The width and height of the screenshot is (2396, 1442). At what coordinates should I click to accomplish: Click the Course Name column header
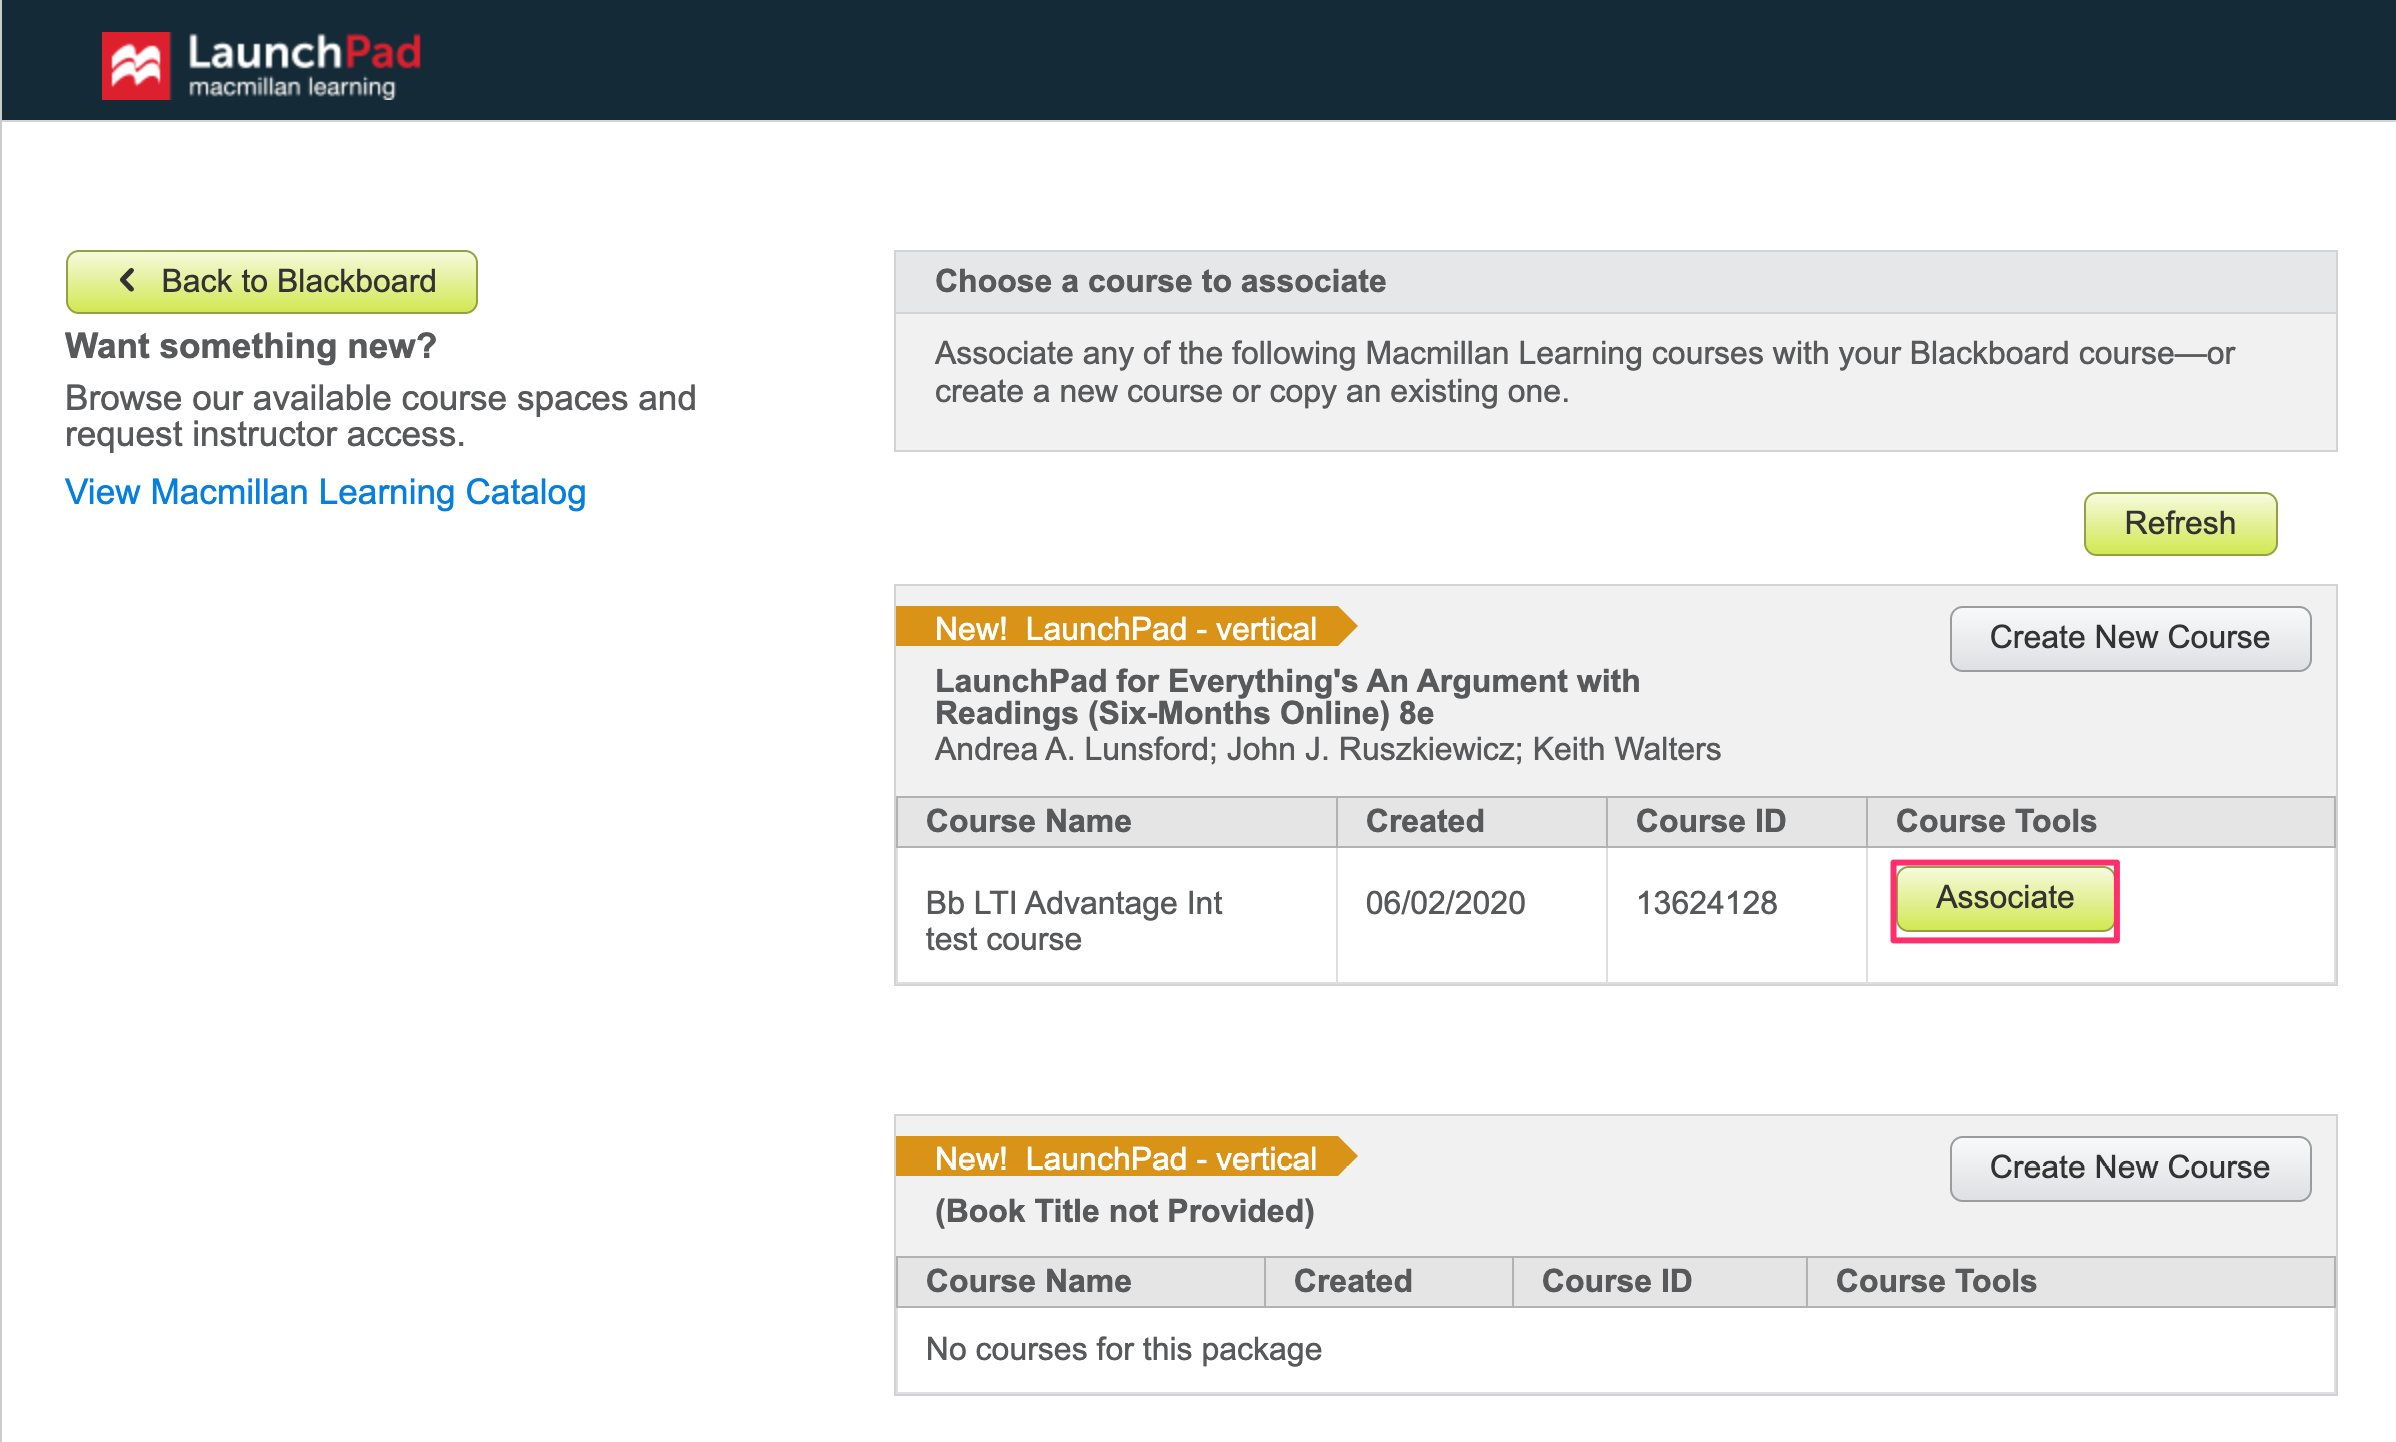(x=1029, y=821)
